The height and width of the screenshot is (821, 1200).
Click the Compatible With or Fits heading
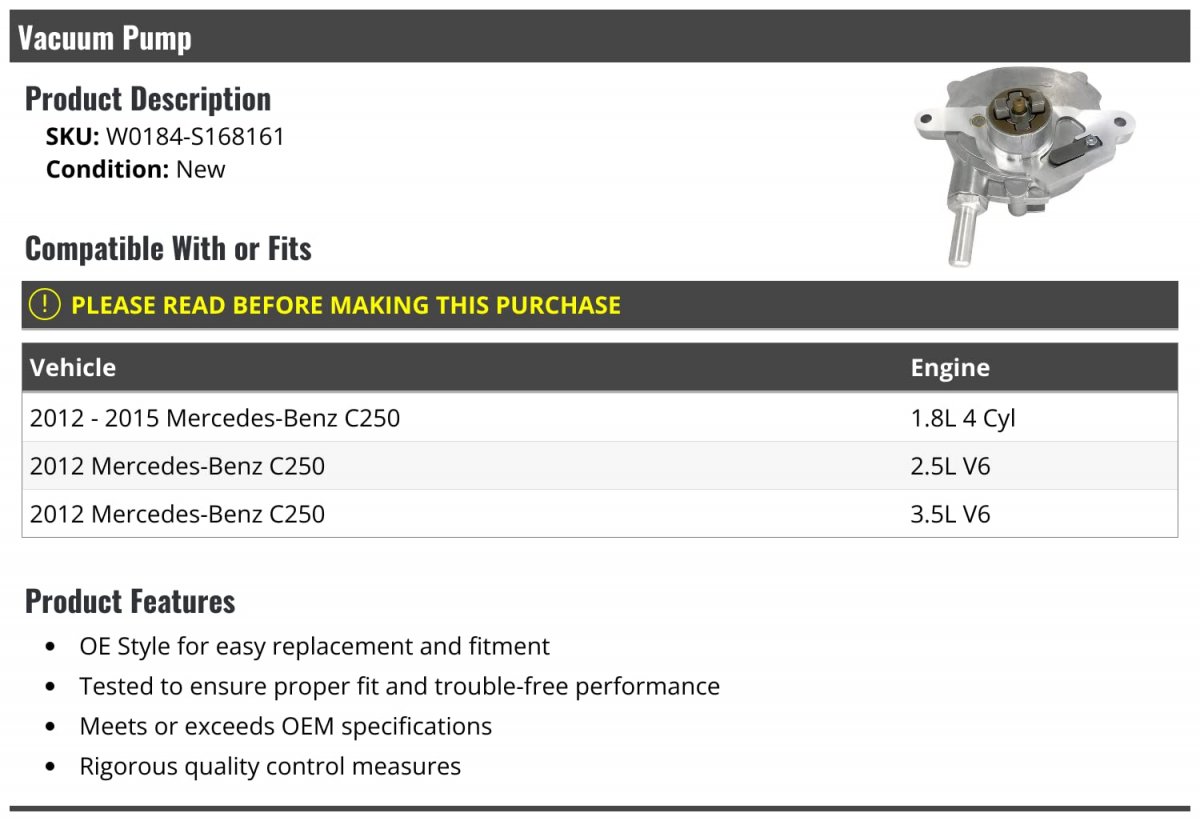pyautogui.click(x=168, y=248)
